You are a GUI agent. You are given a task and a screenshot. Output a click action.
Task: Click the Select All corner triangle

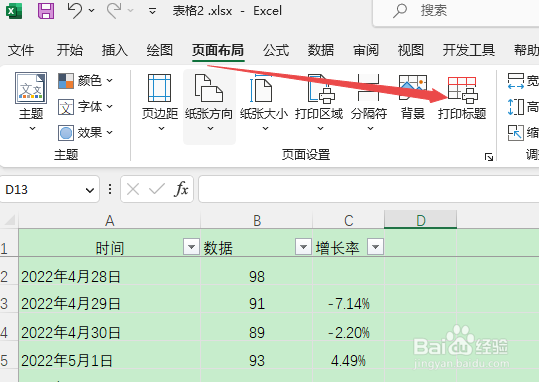pos(9,220)
